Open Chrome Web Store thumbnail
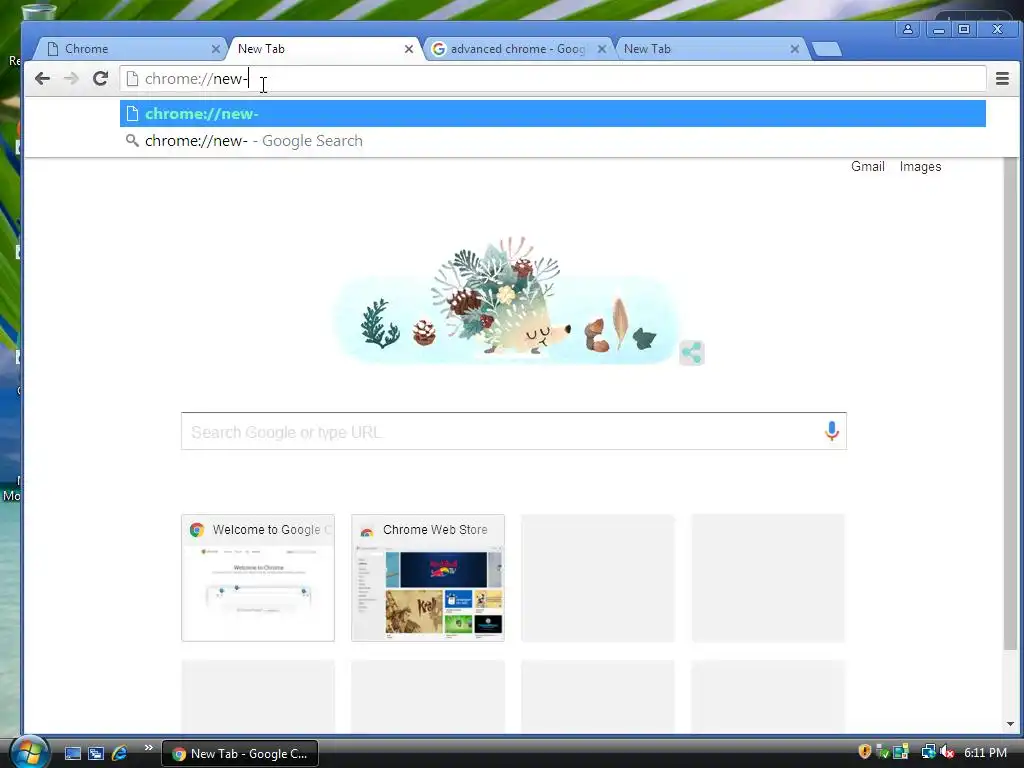 tap(428, 578)
